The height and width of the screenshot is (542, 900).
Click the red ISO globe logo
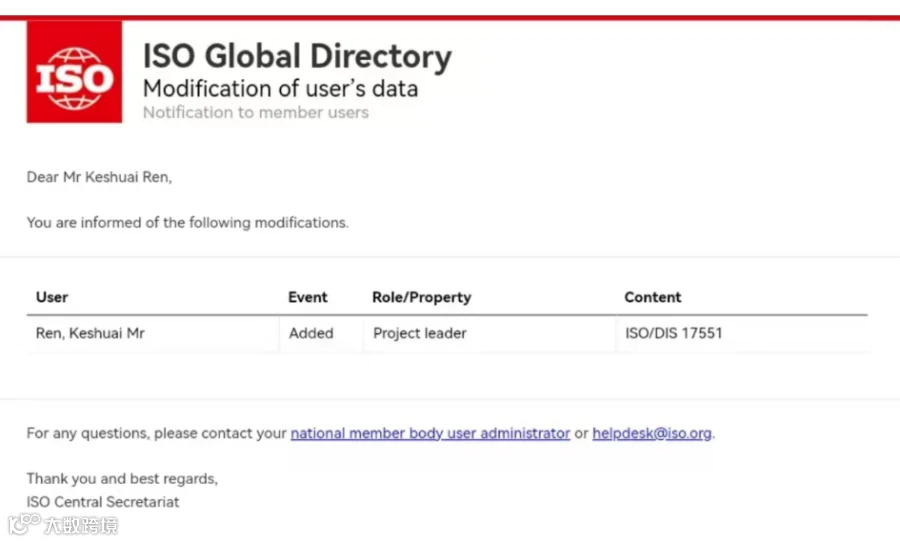point(74,72)
